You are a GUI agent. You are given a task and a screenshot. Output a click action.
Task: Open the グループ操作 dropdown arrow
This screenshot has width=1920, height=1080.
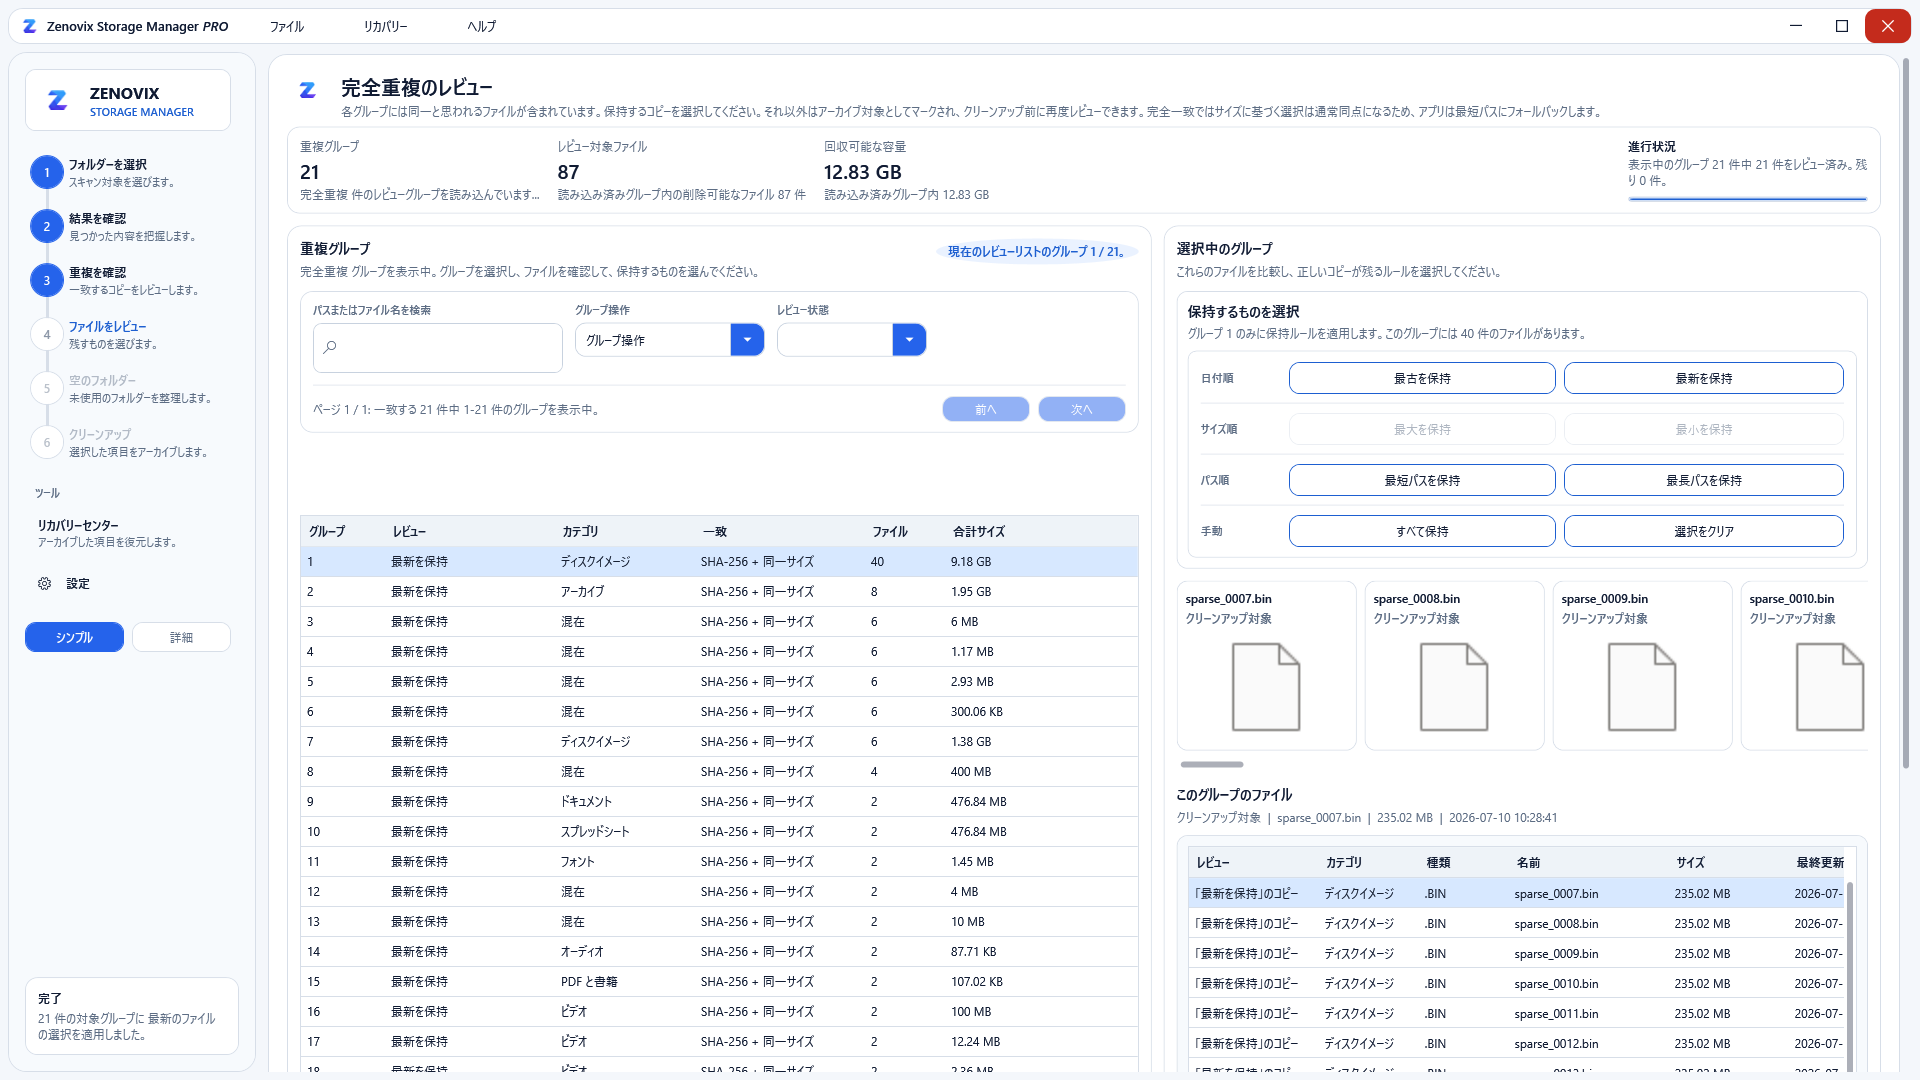click(747, 340)
